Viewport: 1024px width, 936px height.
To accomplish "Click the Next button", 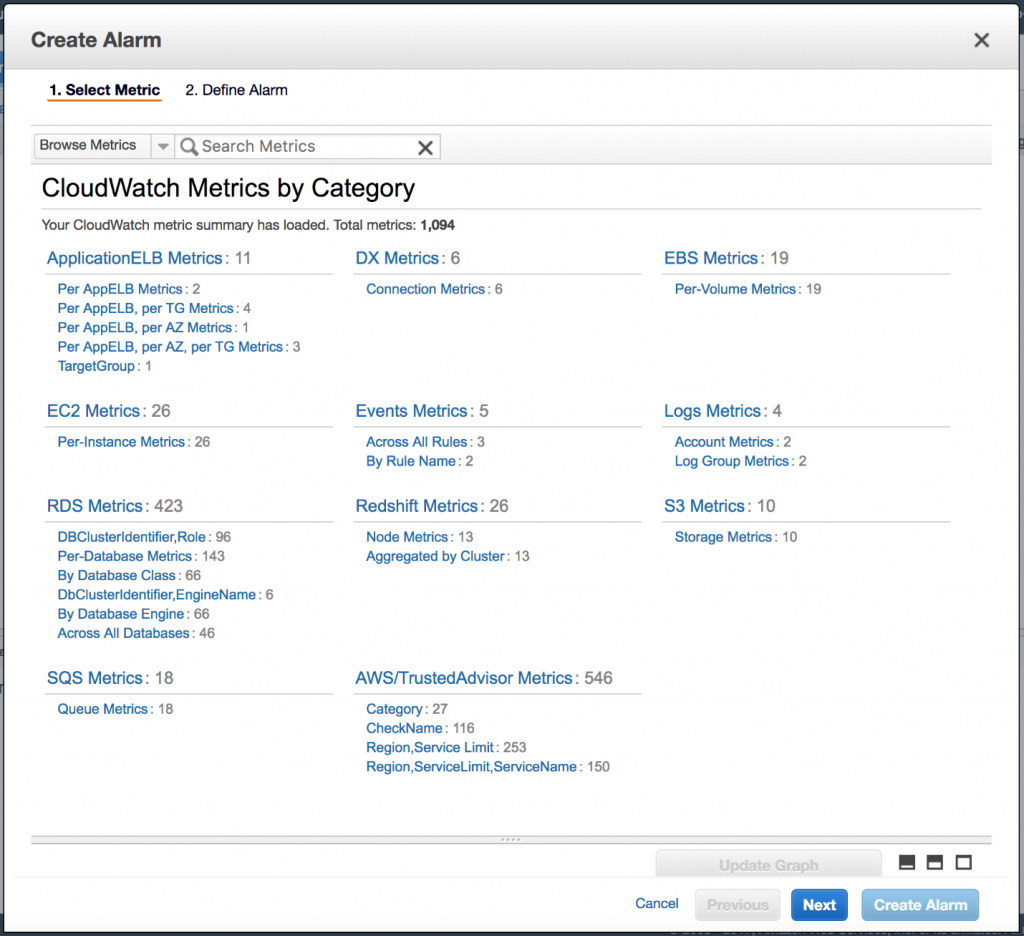I will pos(819,905).
